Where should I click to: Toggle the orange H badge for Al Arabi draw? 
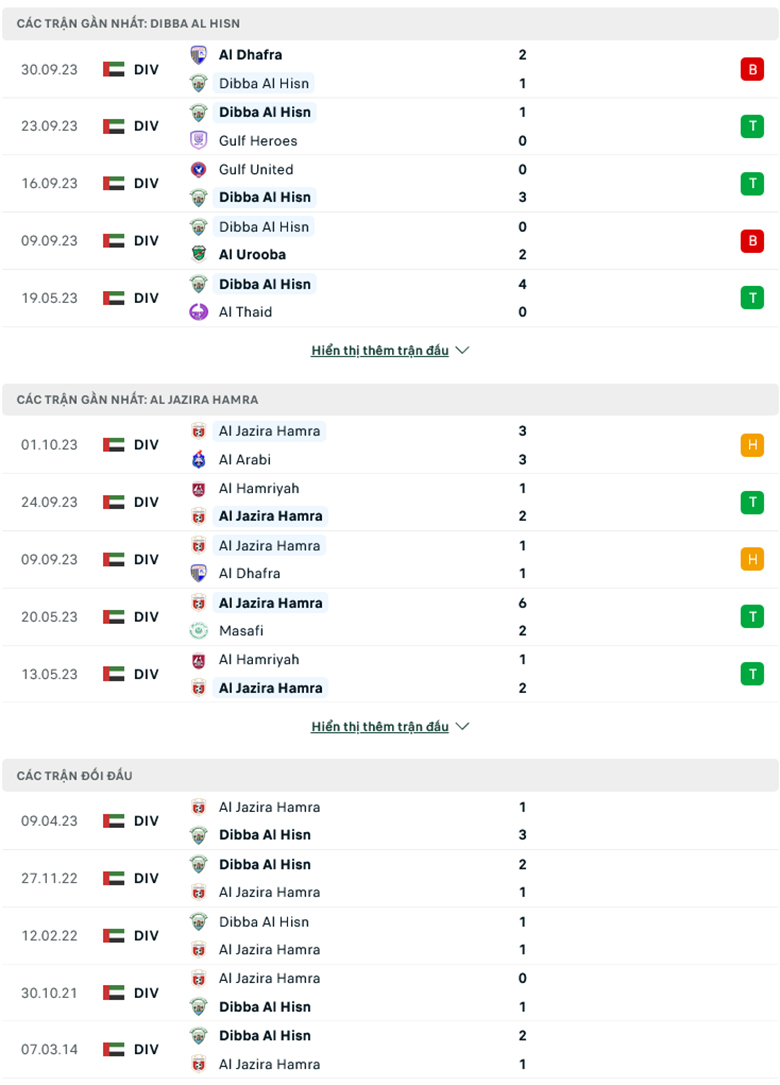pos(752,445)
